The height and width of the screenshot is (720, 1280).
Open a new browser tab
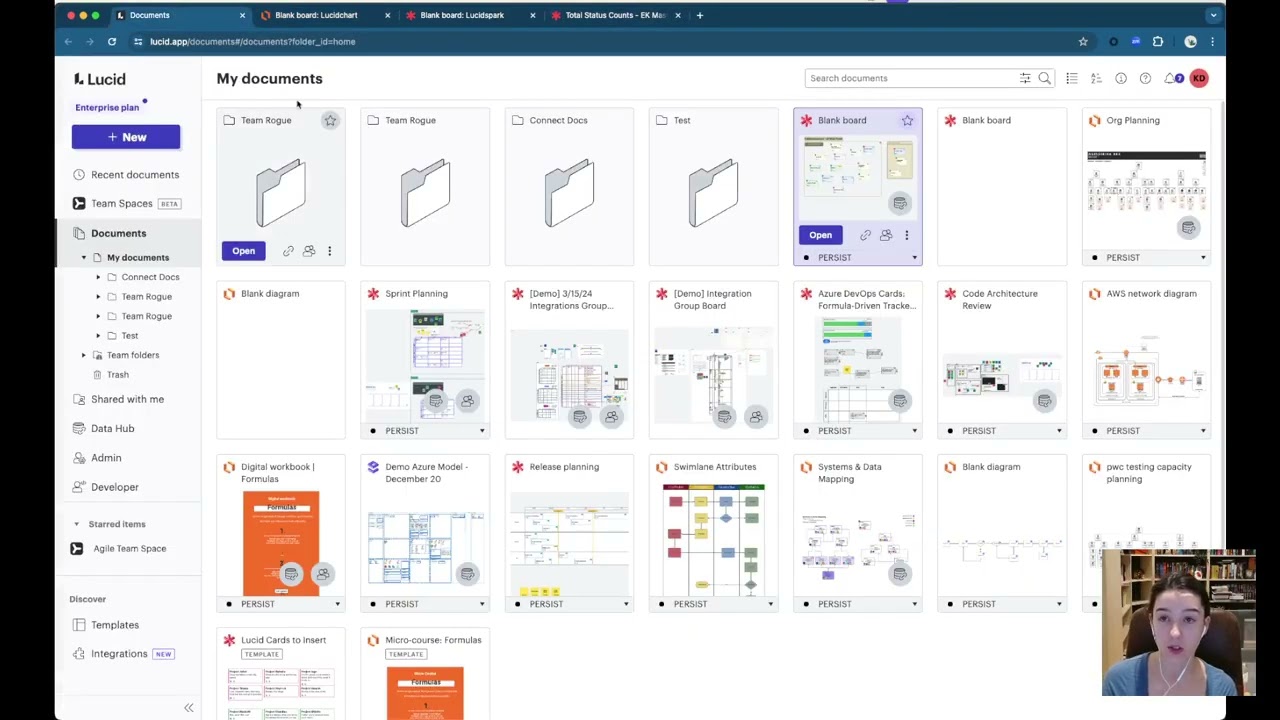coord(700,15)
